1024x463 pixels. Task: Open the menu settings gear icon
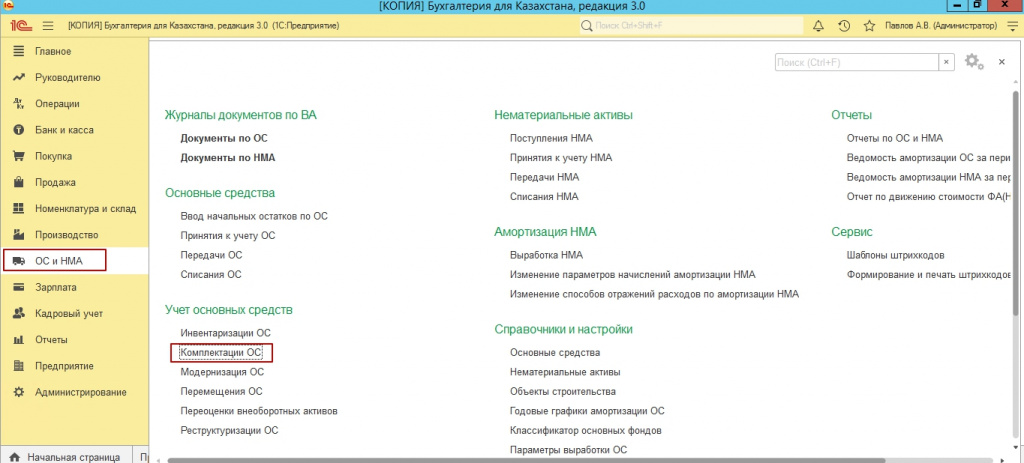pyautogui.click(x=972, y=61)
